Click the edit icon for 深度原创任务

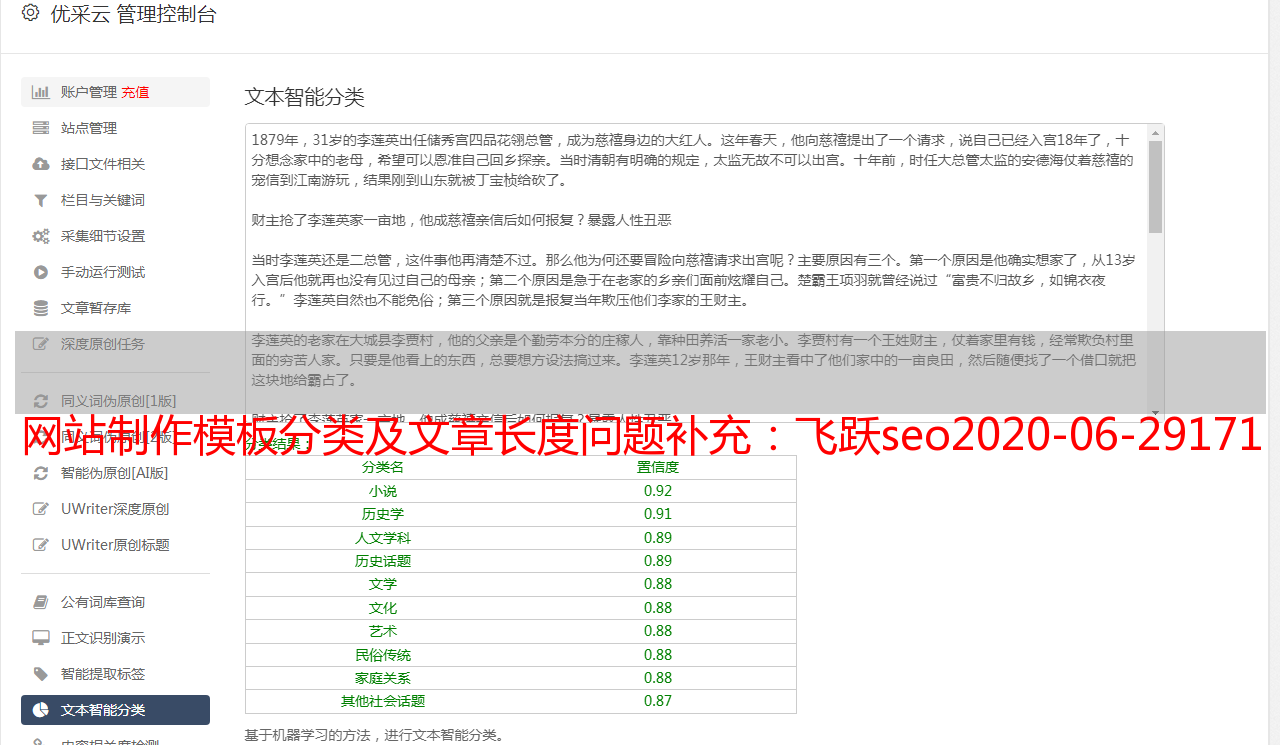coord(41,344)
